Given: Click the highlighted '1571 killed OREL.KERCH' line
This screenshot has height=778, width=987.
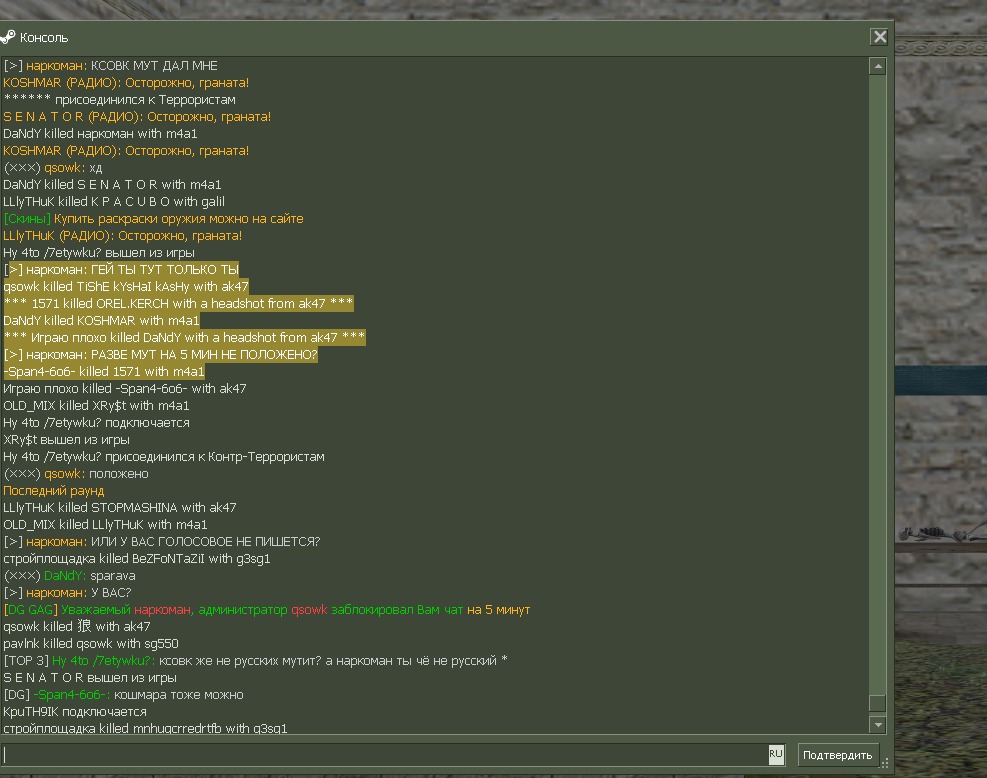Looking at the screenshot, I should (x=178, y=304).
